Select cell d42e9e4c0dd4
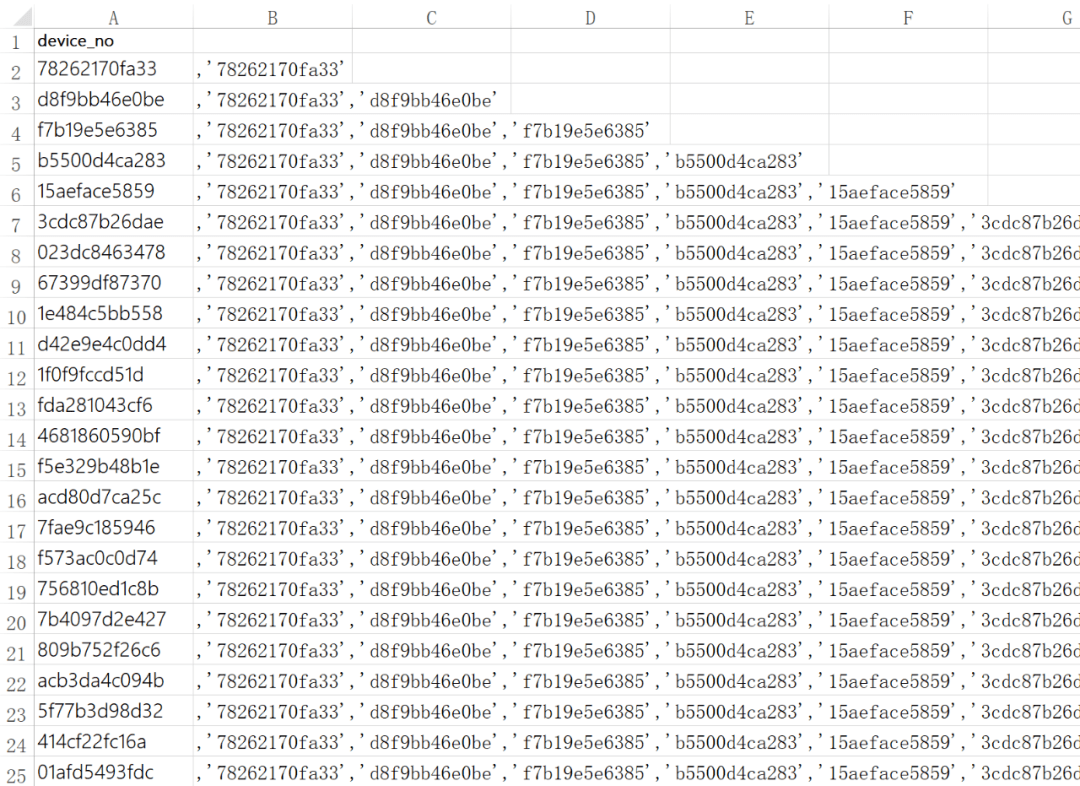The image size is (1080, 786). 114,344
